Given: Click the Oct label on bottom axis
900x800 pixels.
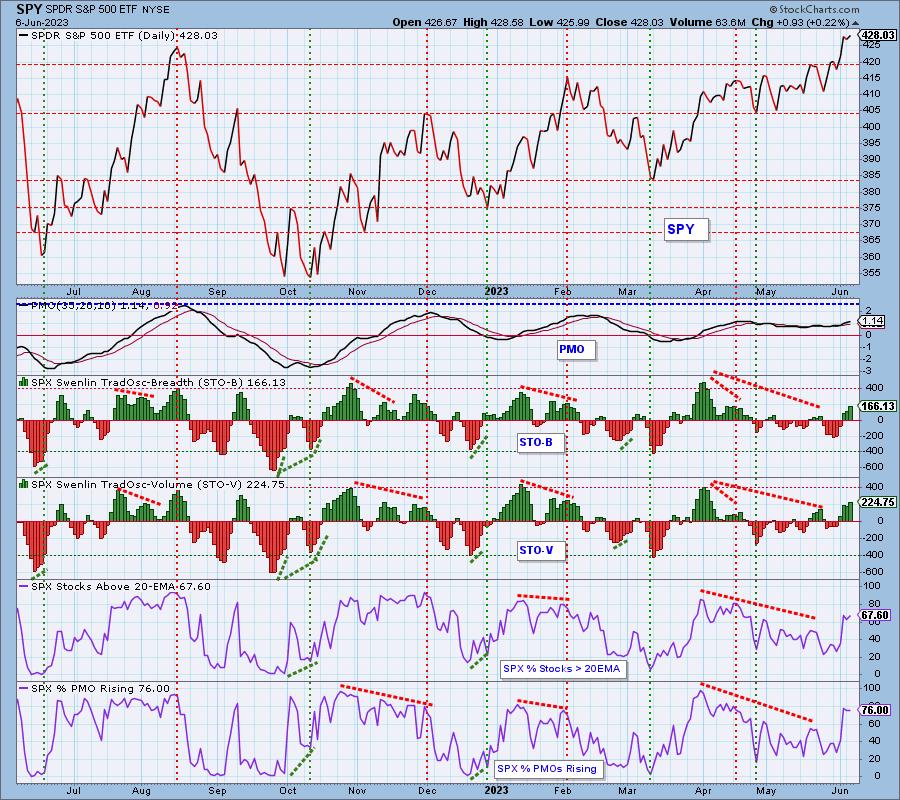Looking at the screenshot, I should point(288,790).
